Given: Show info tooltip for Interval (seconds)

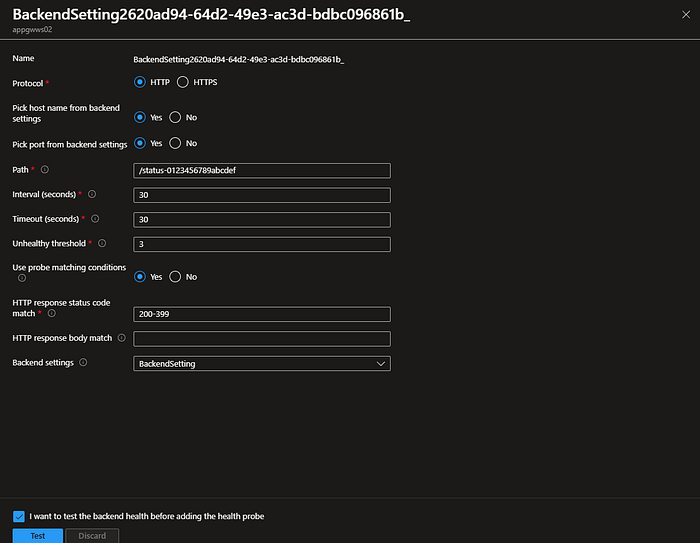Looking at the screenshot, I should pyautogui.click(x=92, y=194).
